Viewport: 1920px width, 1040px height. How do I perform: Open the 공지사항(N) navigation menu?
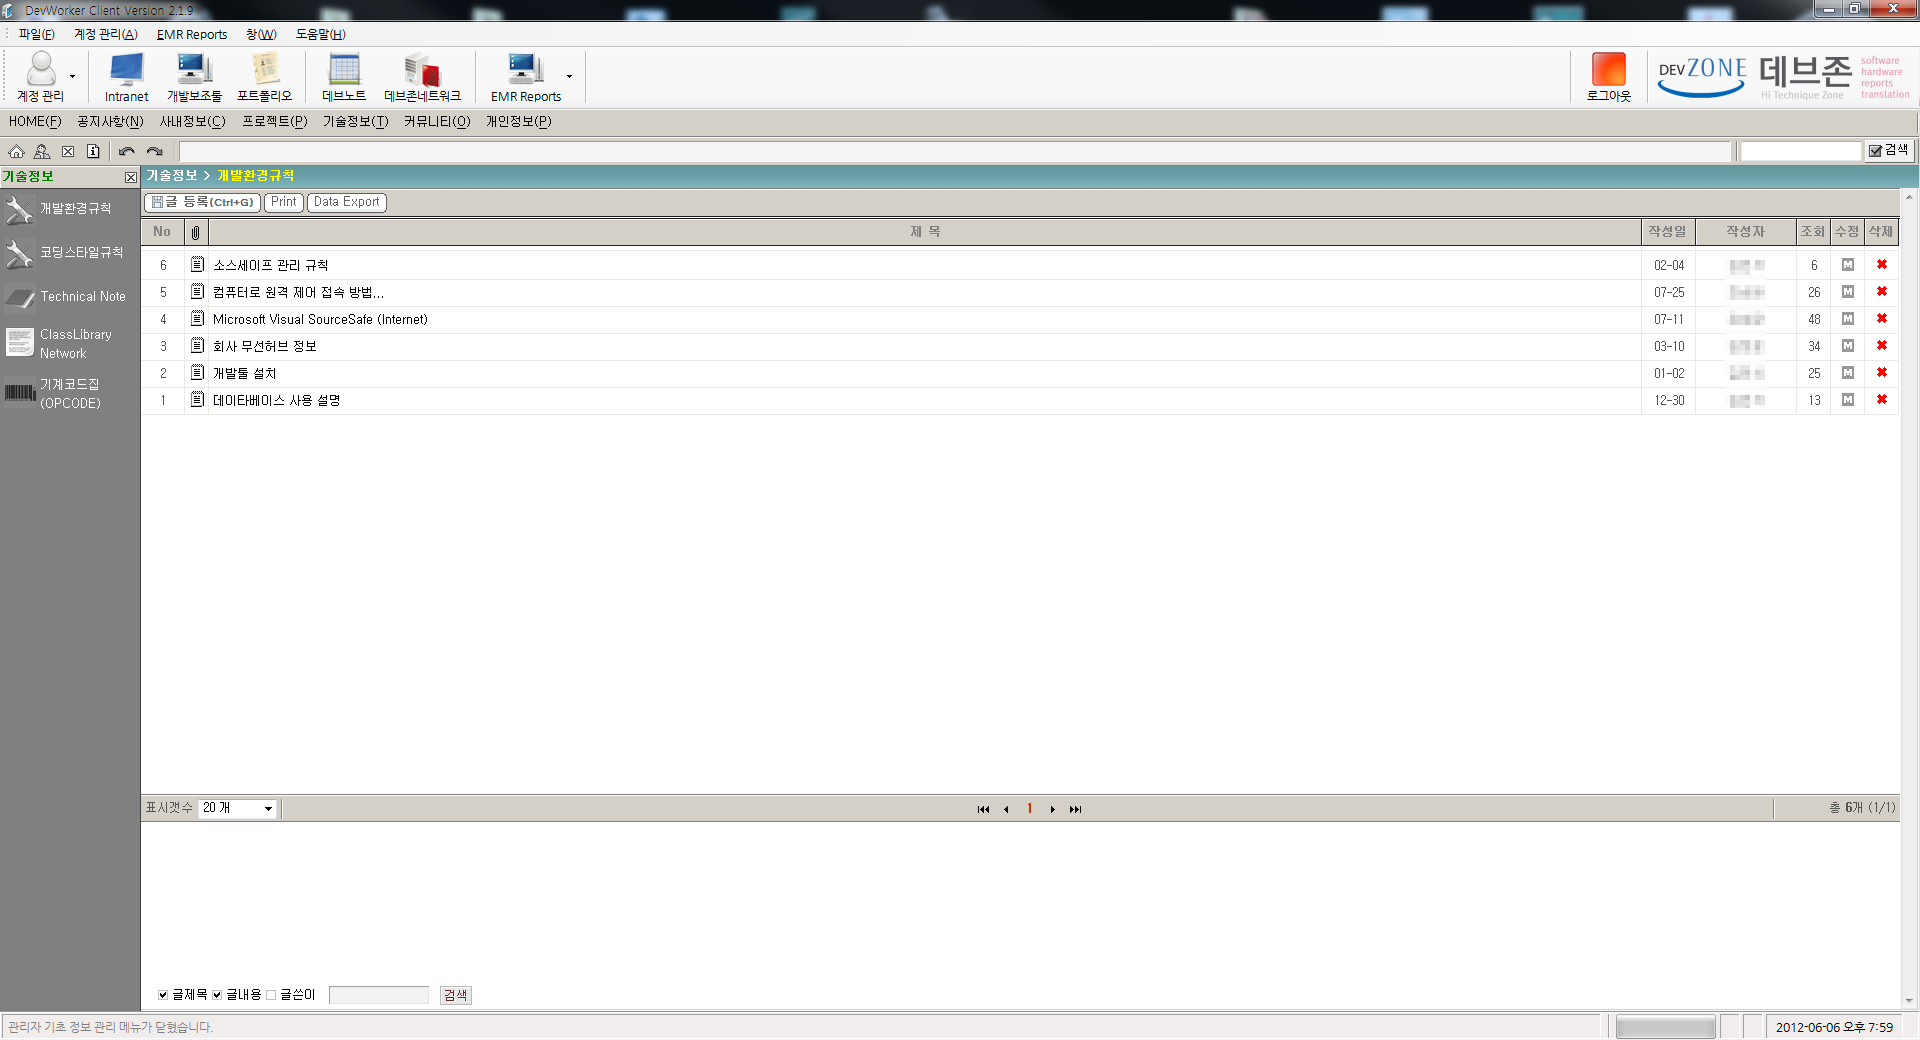(x=110, y=122)
